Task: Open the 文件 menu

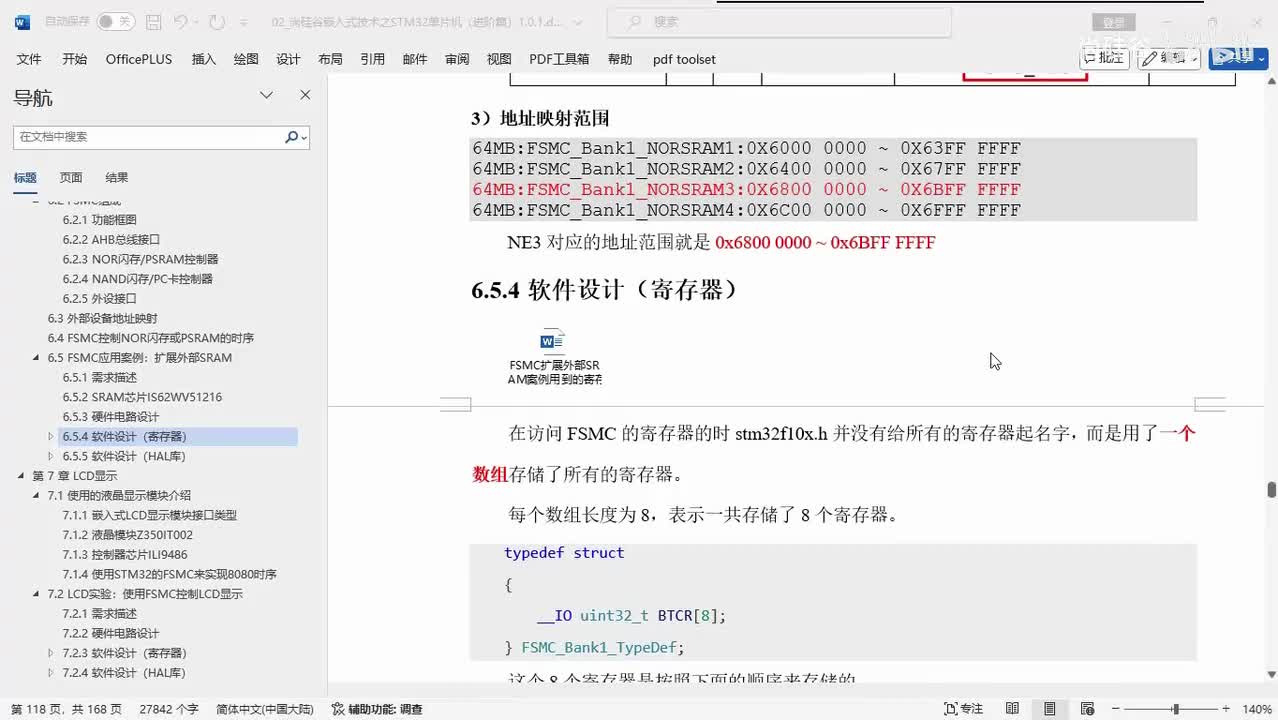Action: point(29,59)
